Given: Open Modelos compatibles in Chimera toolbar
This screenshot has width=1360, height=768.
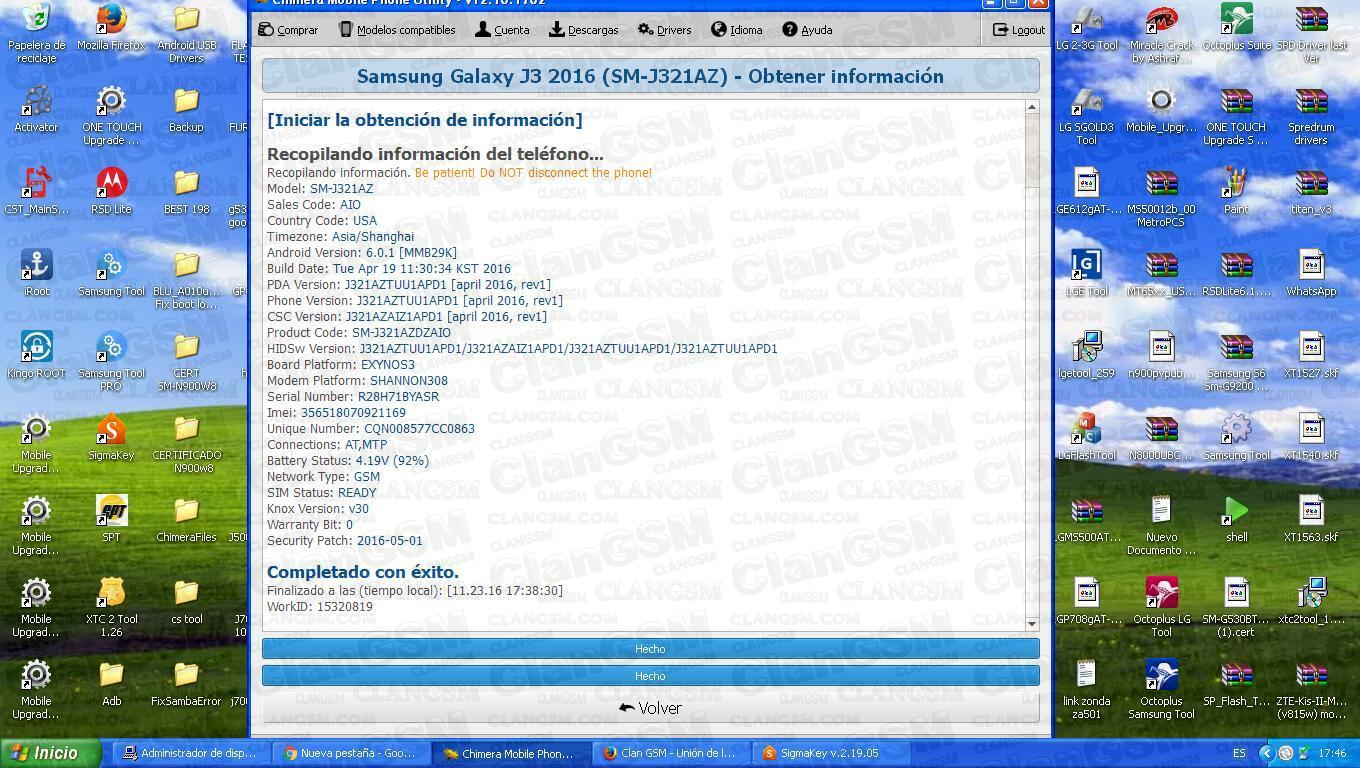Looking at the screenshot, I should click(x=397, y=30).
